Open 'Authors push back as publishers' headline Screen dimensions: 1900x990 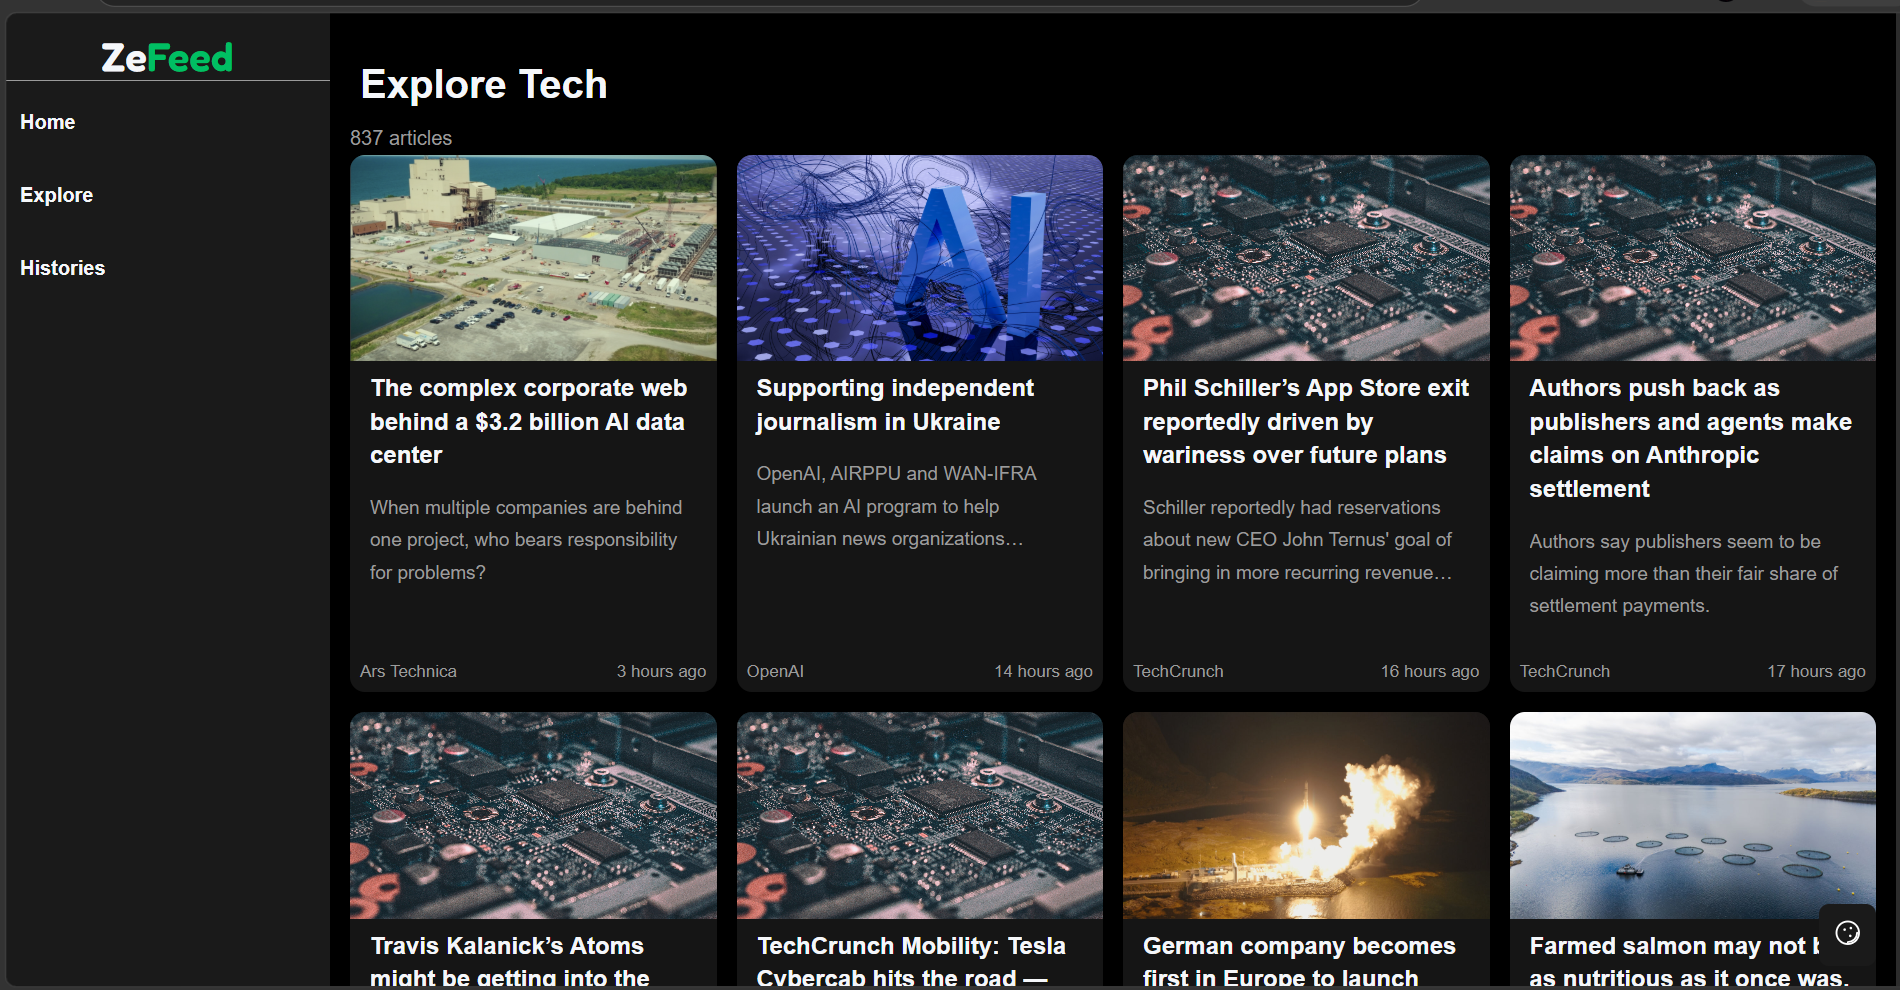click(x=1691, y=438)
